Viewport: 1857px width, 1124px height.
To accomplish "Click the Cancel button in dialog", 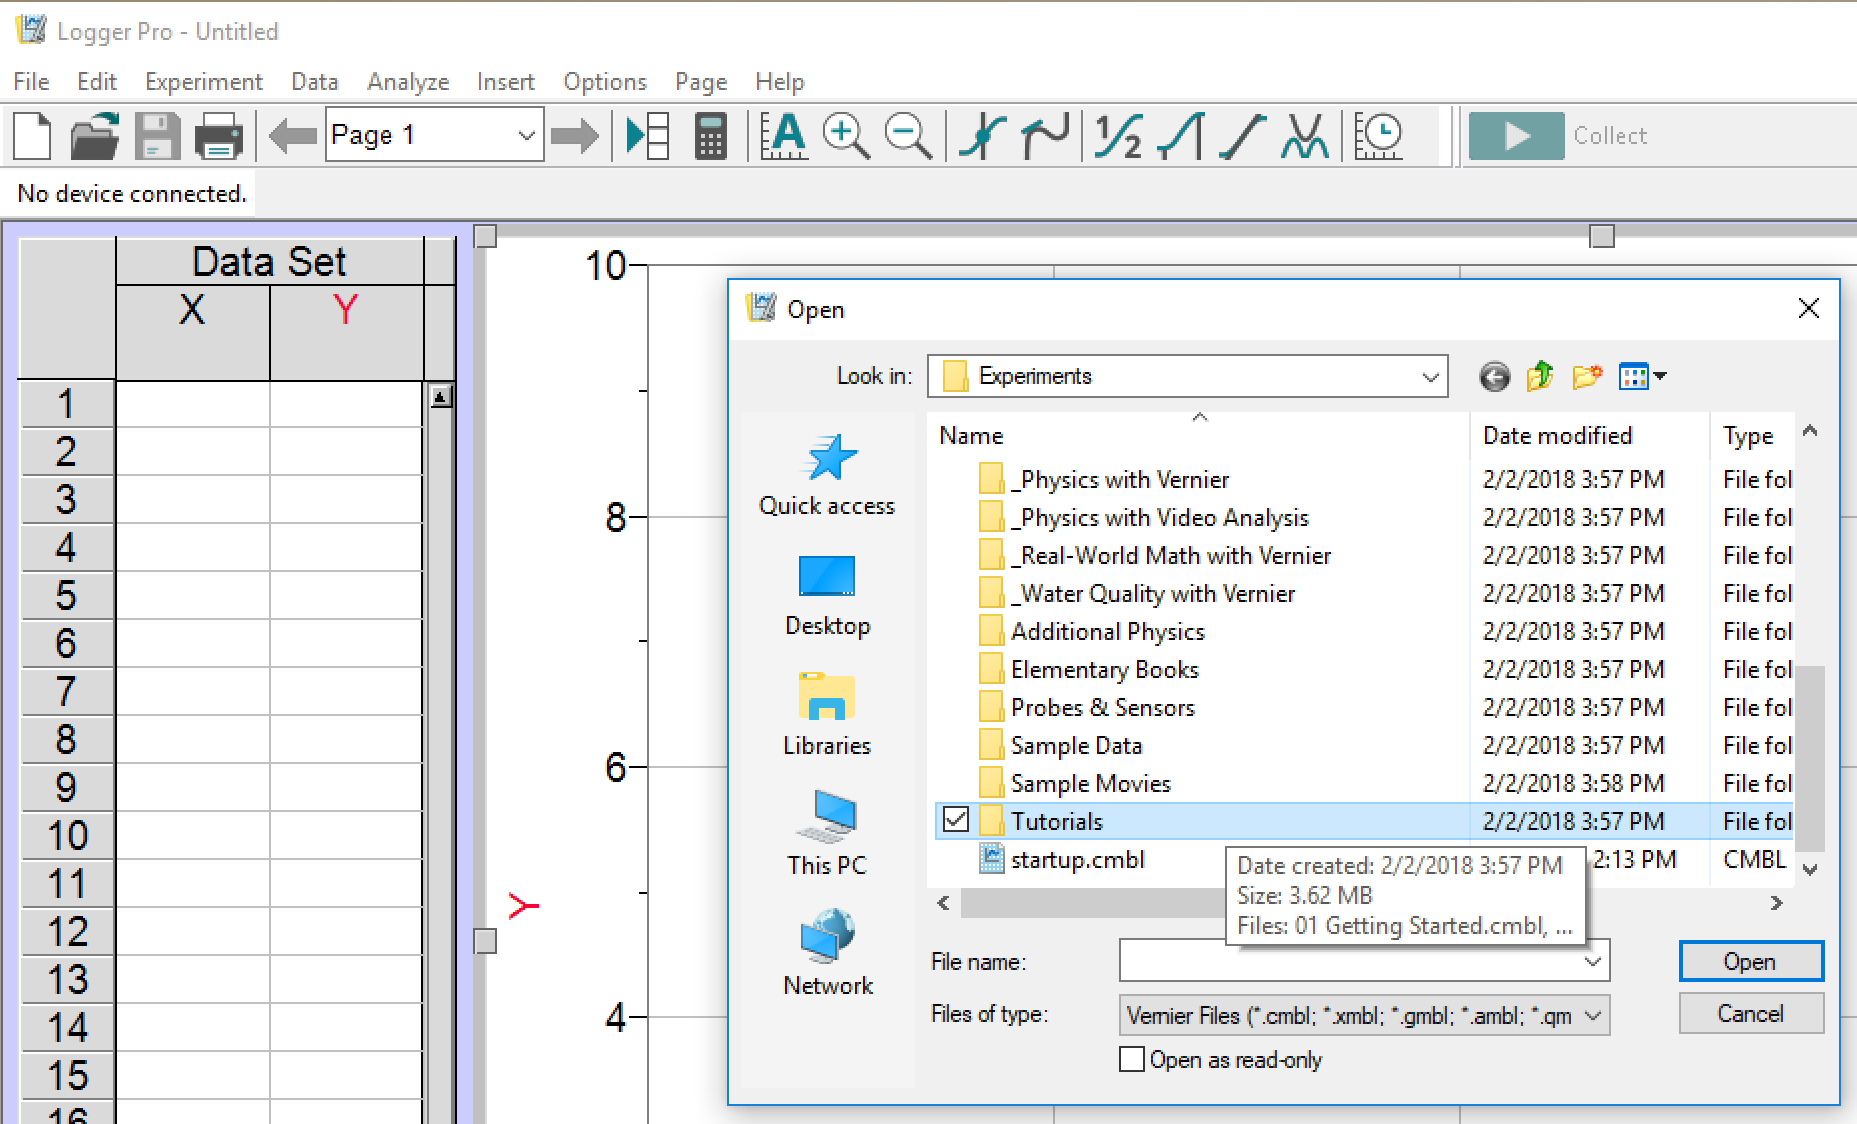I will click(x=1750, y=1013).
